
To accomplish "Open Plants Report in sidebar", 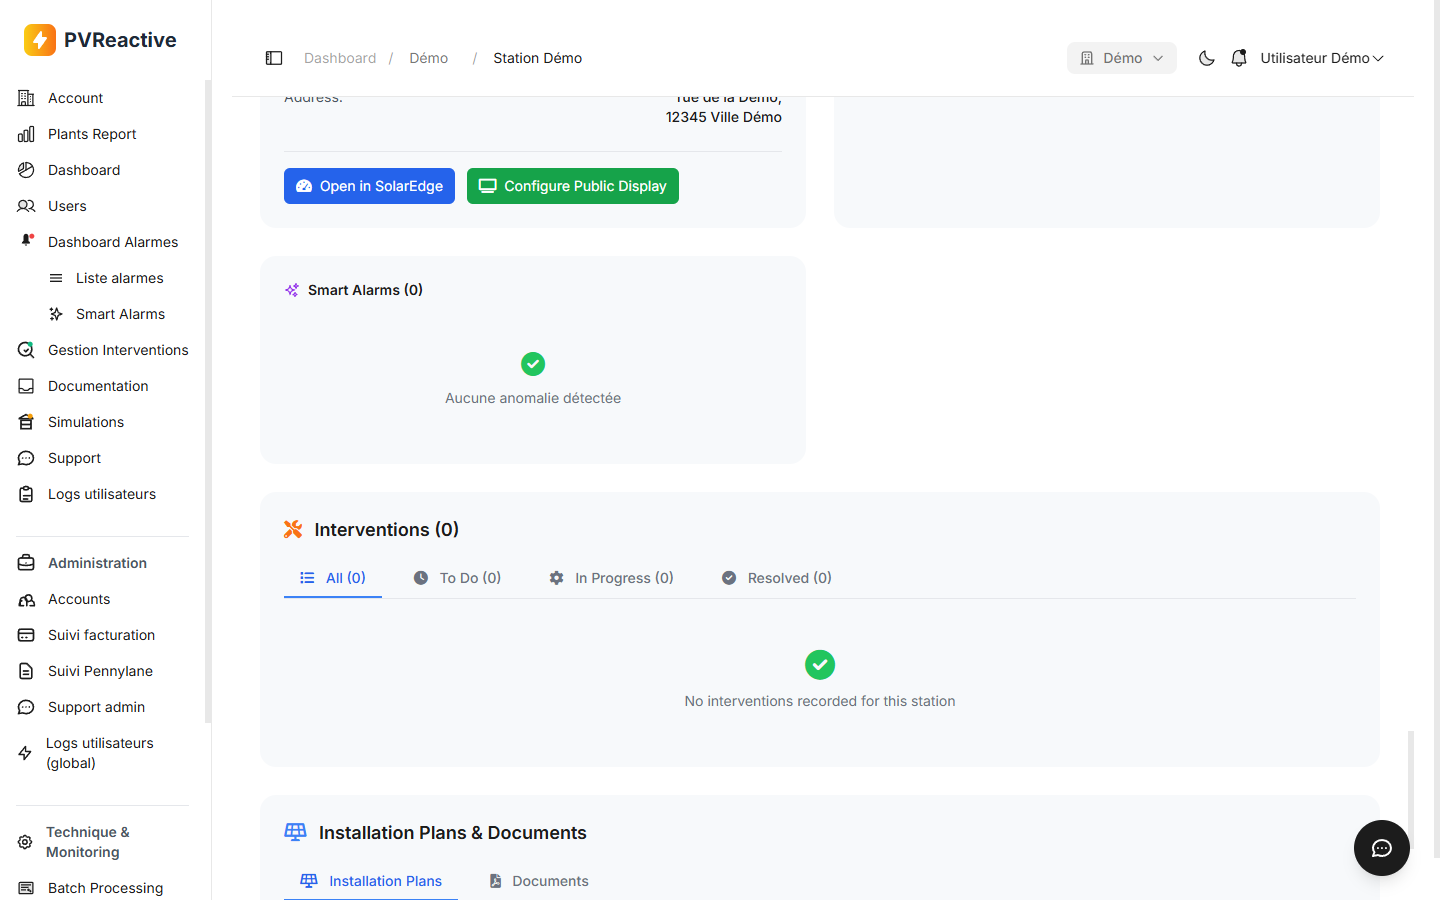I will [92, 134].
